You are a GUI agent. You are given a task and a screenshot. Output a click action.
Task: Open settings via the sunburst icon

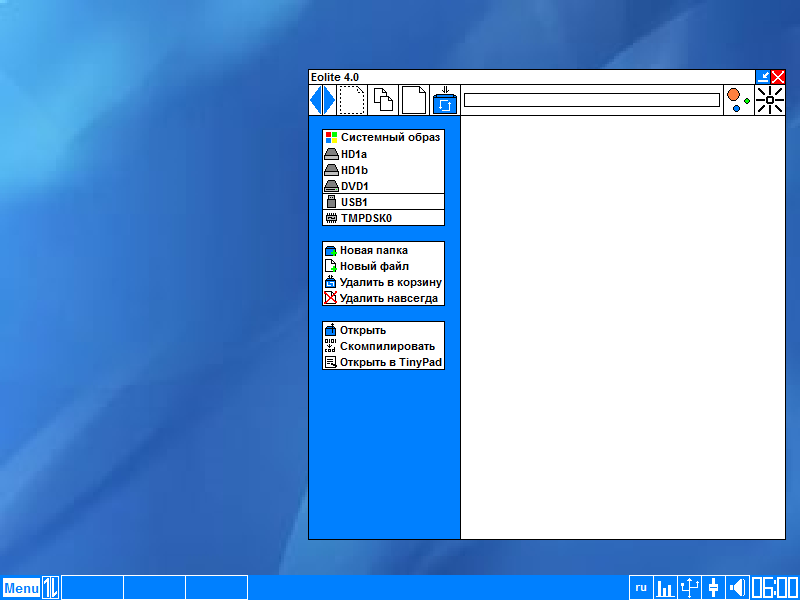tap(769, 100)
